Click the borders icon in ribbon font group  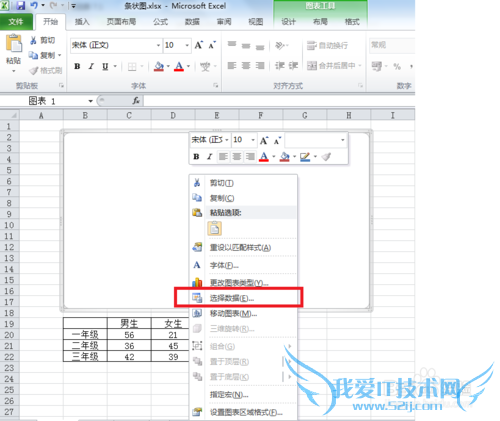point(132,67)
